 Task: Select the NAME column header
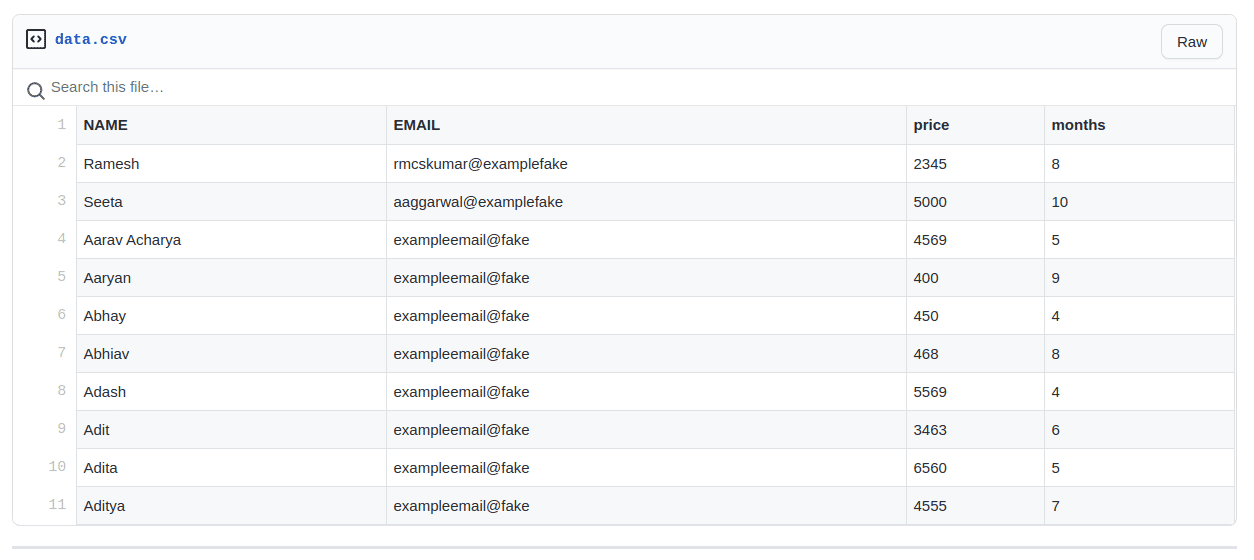coord(106,125)
